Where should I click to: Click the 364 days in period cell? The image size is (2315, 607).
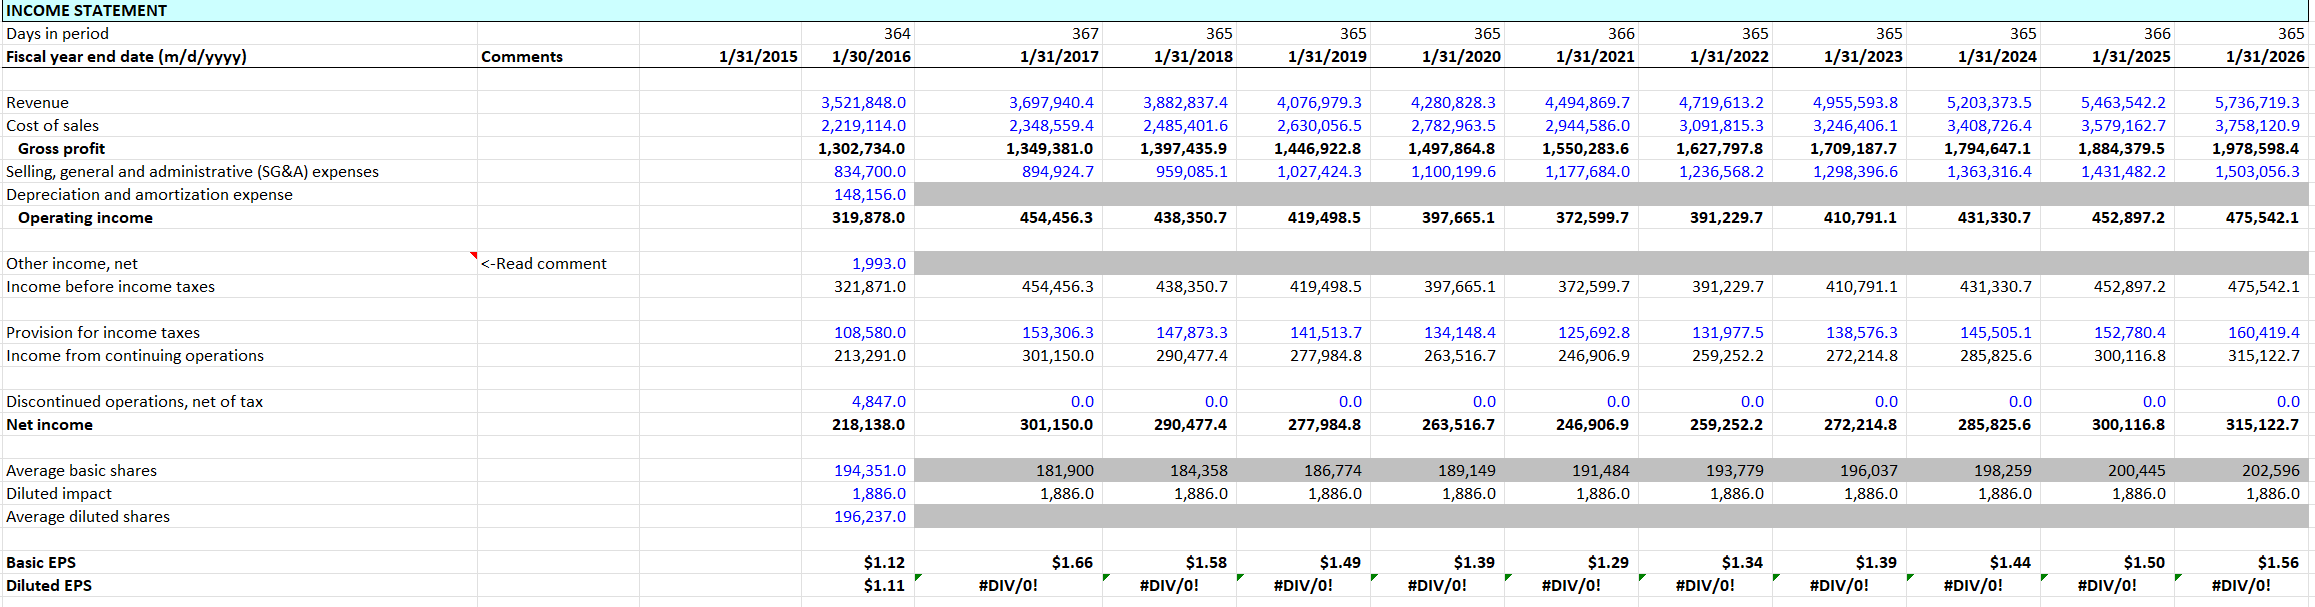tap(897, 33)
